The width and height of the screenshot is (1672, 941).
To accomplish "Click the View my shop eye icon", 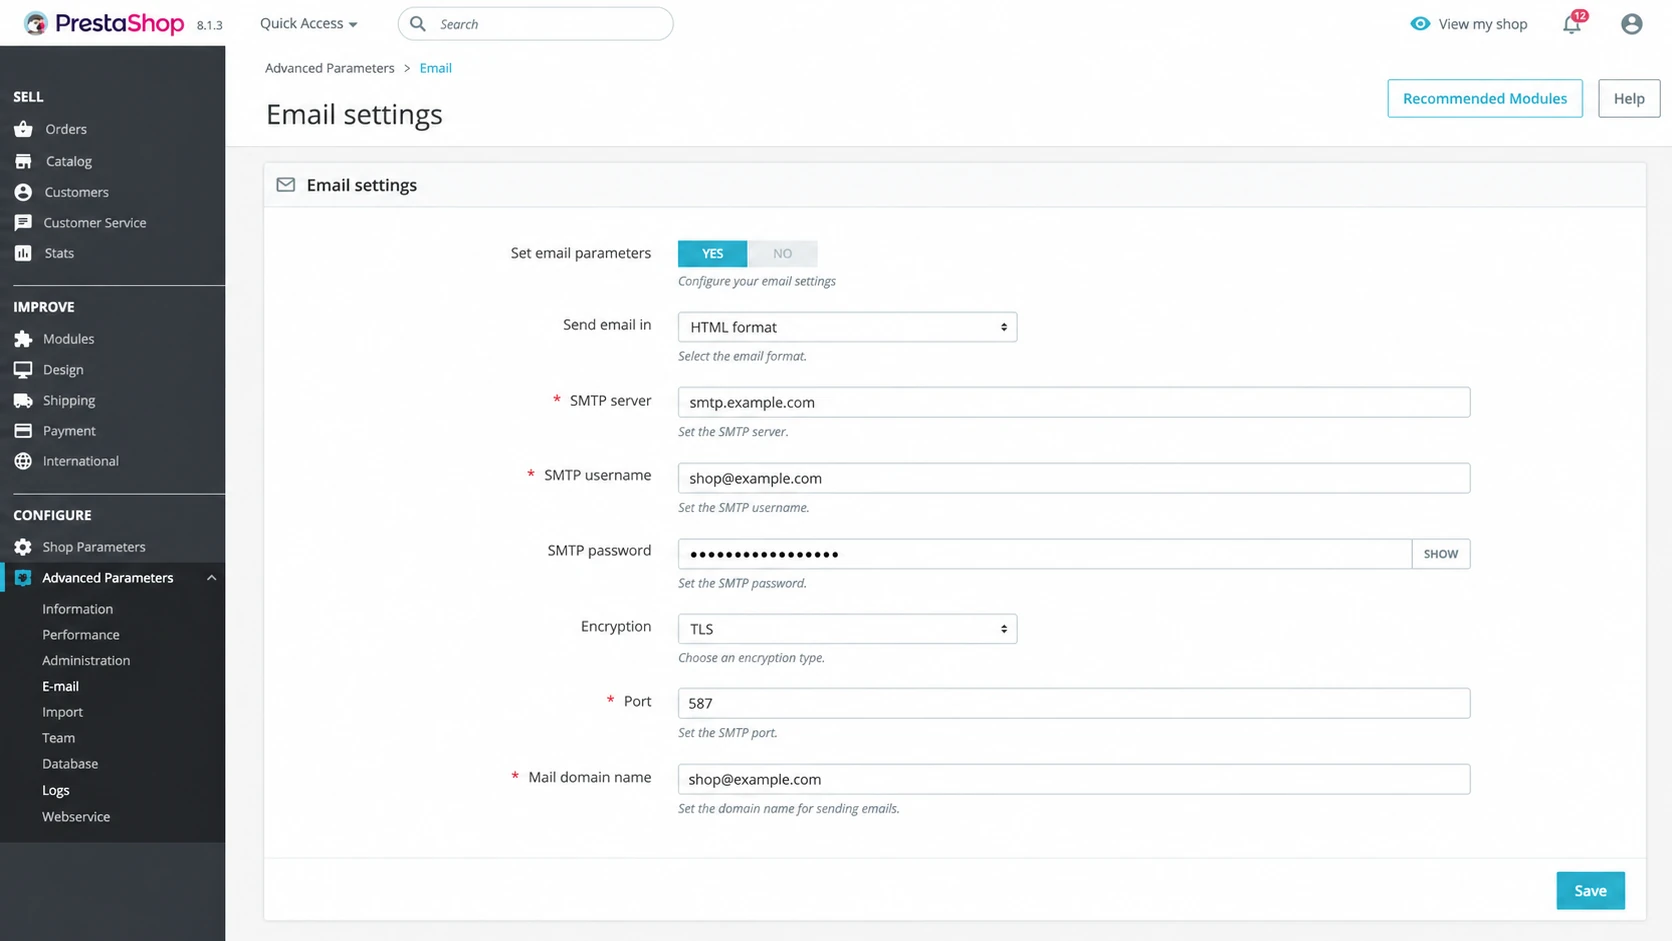I will [1420, 24].
